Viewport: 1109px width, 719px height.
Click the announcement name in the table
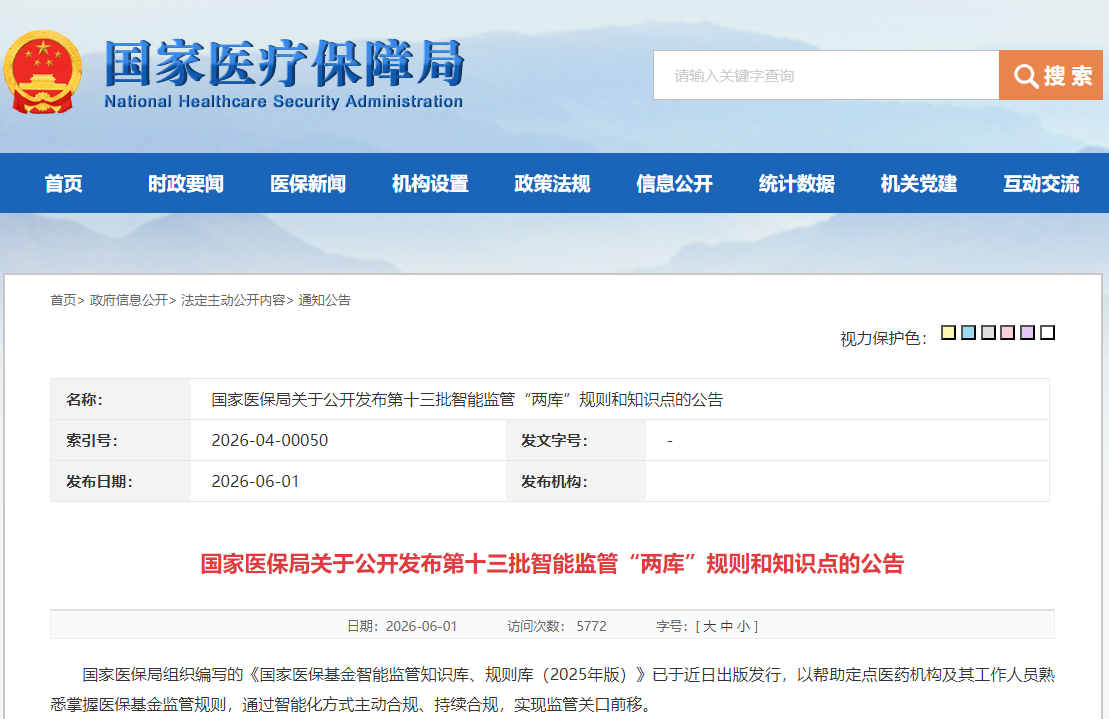pyautogui.click(x=467, y=399)
